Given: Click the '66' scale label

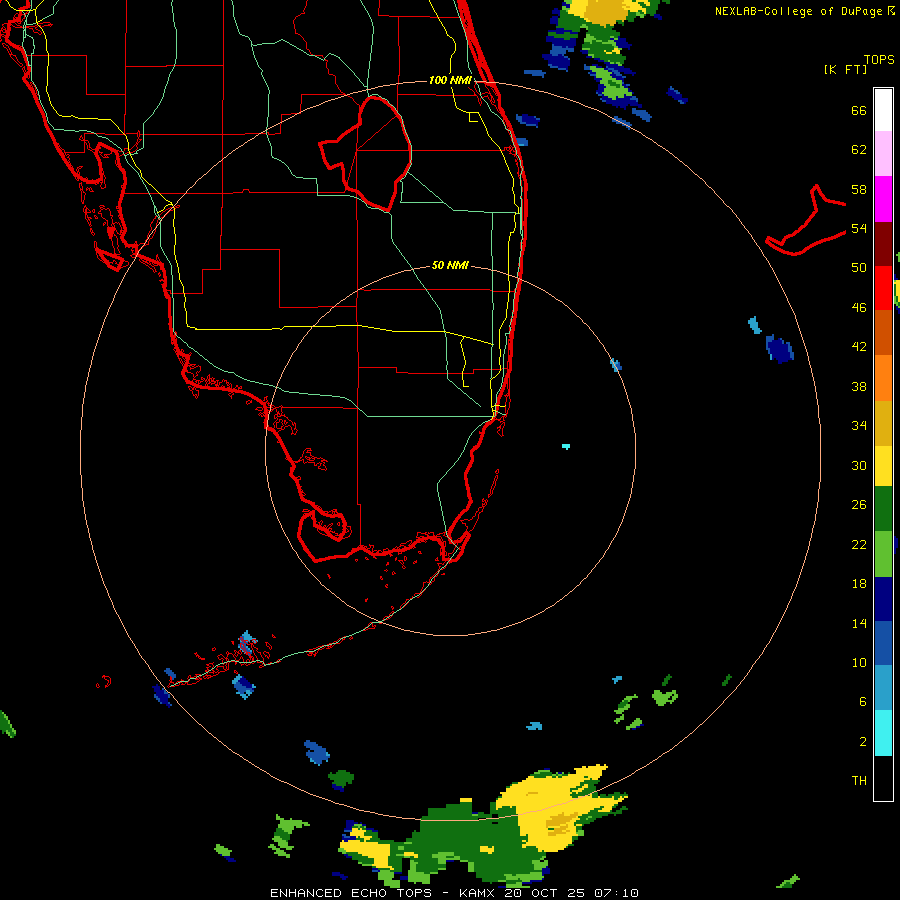Looking at the screenshot, I should pyautogui.click(x=859, y=111).
